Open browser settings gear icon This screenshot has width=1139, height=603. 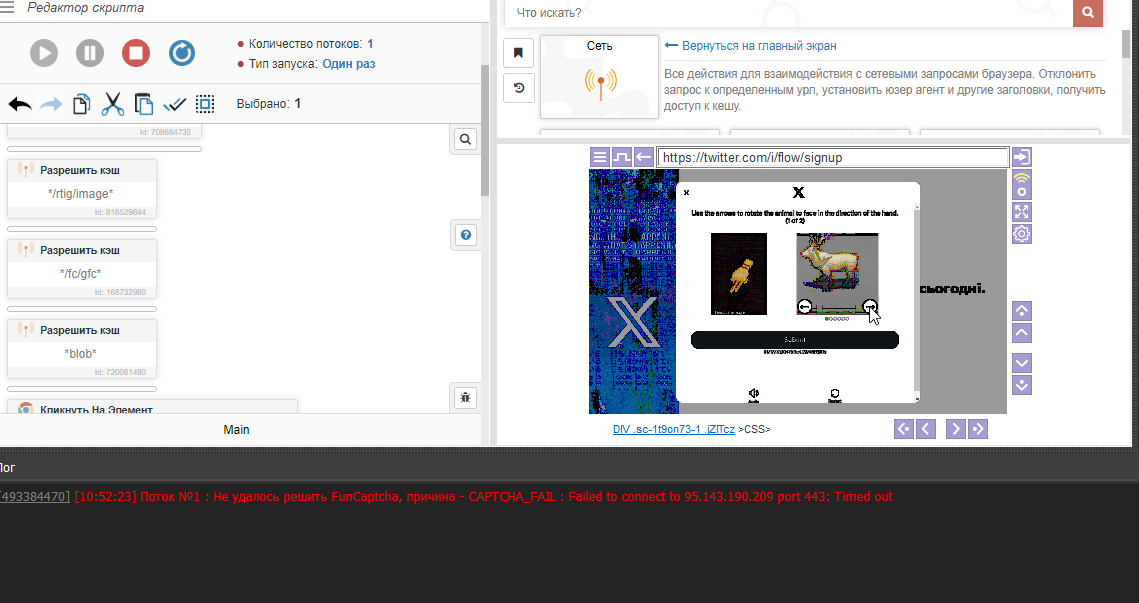(x=1021, y=234)
